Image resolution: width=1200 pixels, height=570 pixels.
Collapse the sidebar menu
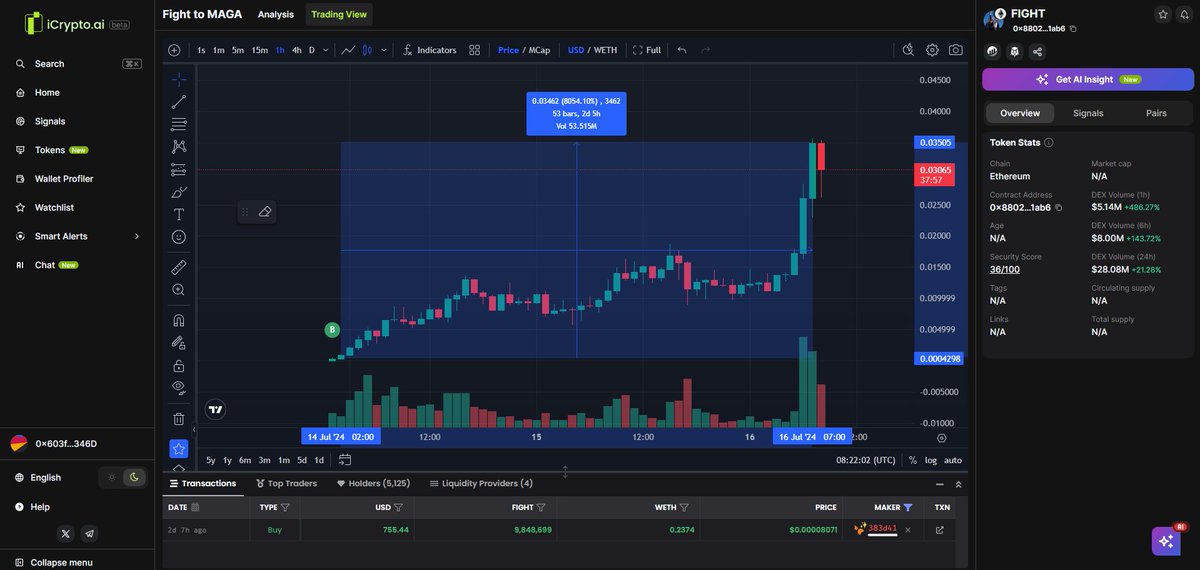[x=54, y=562]
